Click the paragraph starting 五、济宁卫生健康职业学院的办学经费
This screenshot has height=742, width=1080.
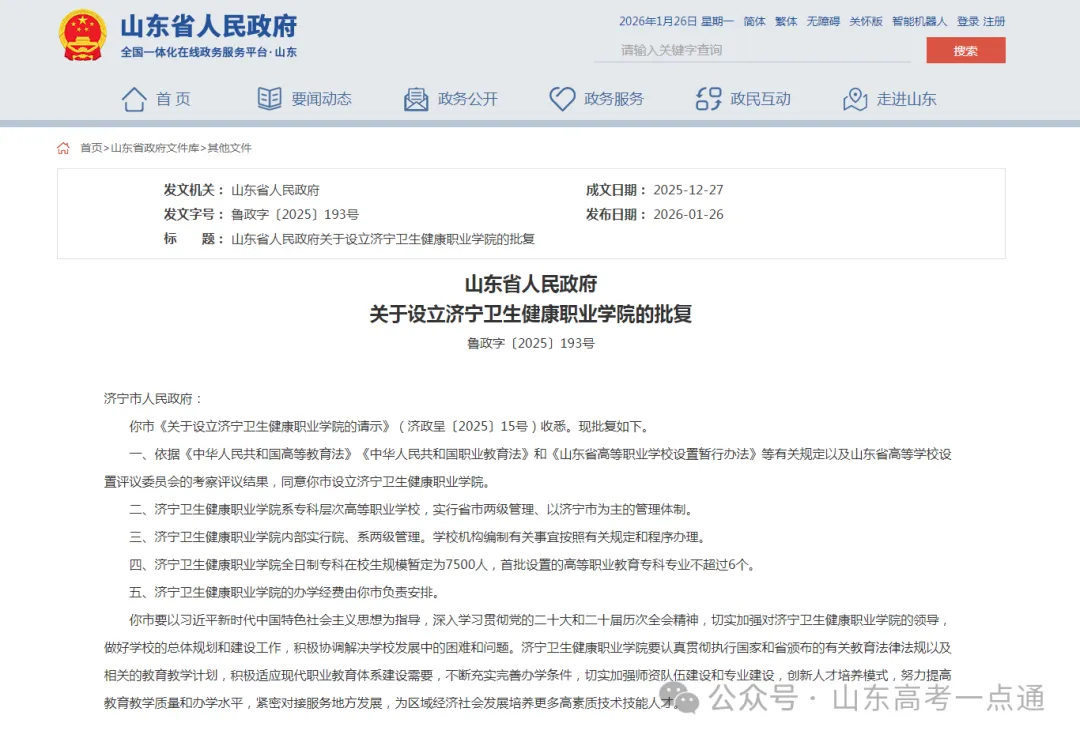click(287, 592)
